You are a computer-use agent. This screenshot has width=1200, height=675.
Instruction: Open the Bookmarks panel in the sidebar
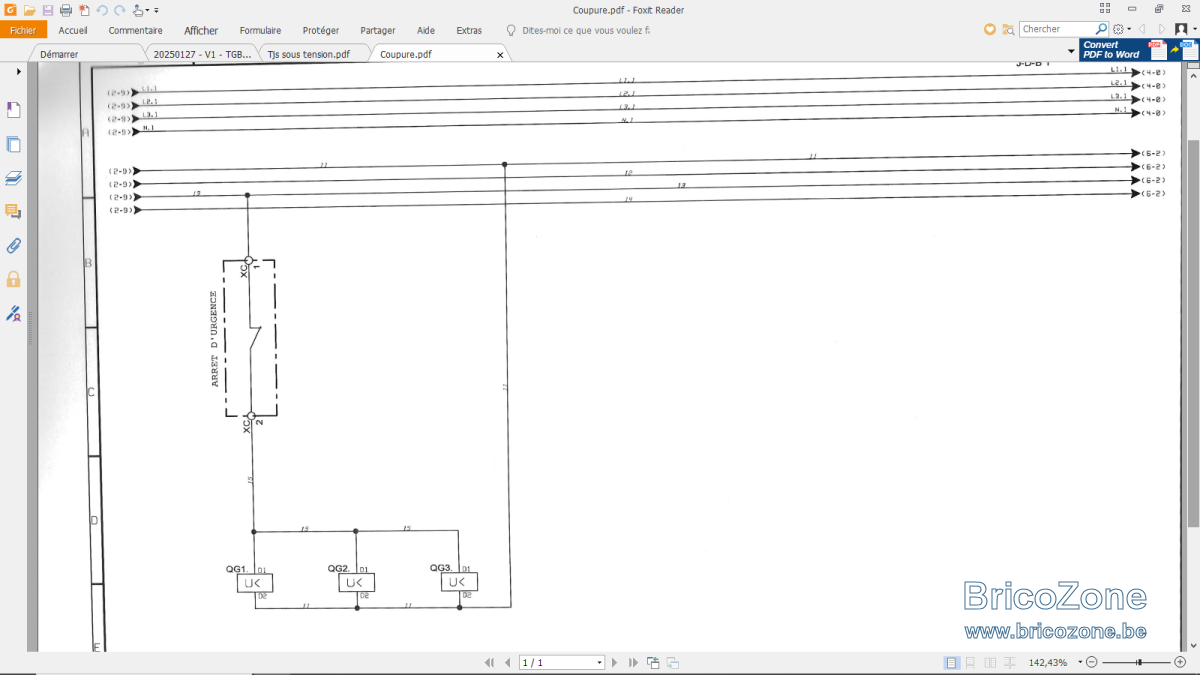(14, 110)
